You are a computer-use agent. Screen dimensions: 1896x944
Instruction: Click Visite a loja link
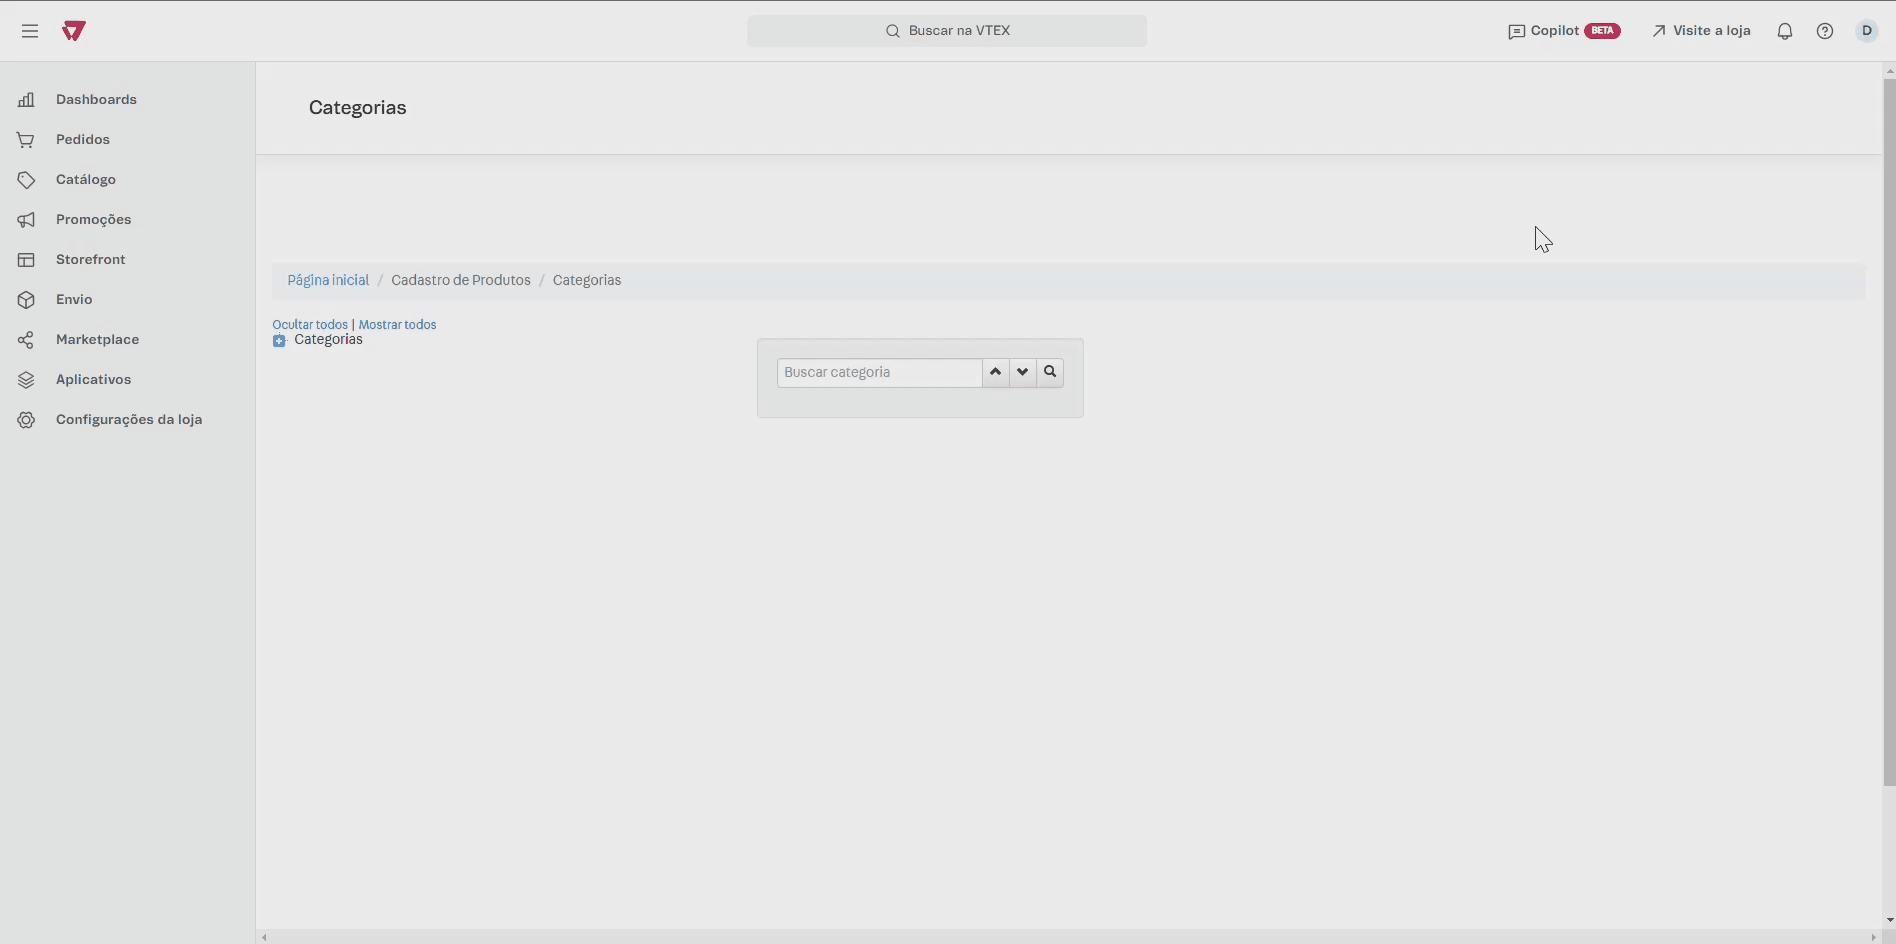[x=1701, y=31]
